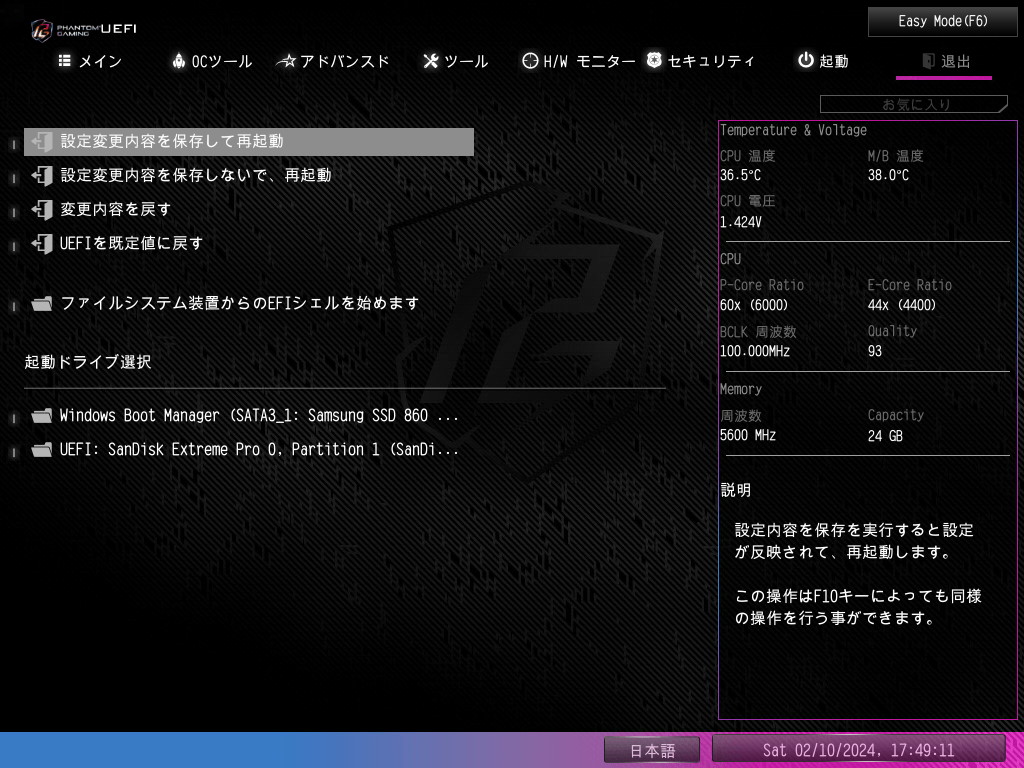Switch to the セキュリティ tab

[x=700, y=61]
